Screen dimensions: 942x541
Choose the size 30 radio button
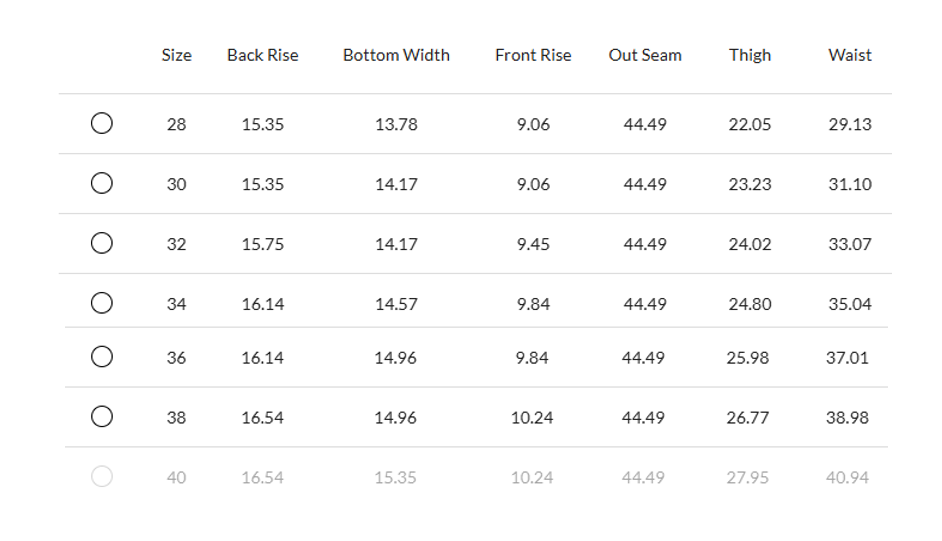pyautogui.click(x=101, y=184)
